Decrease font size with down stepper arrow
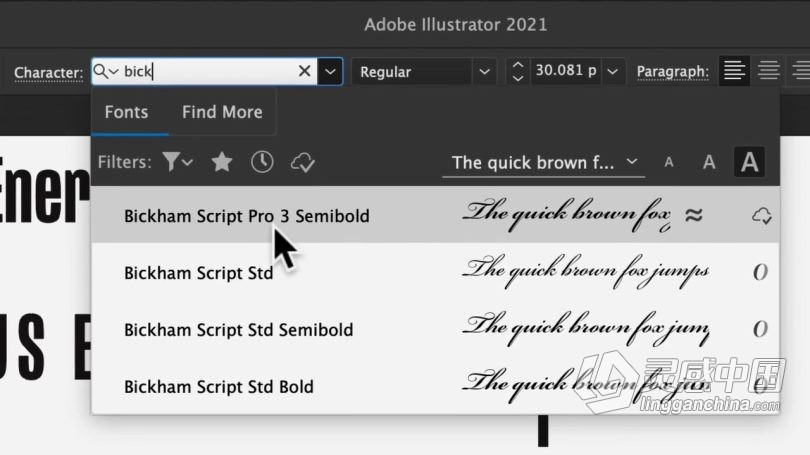This screenshot has width=810, height=455. pyautogui.click(x=518, y=78)
